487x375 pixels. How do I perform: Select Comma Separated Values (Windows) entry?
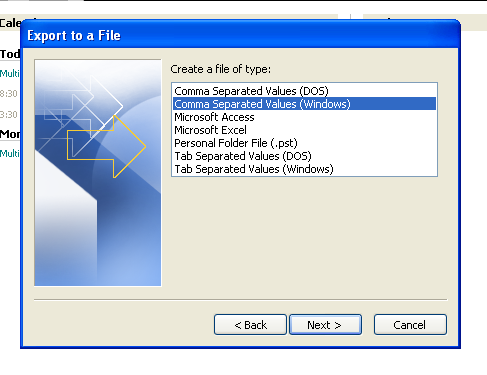[304, 104]
